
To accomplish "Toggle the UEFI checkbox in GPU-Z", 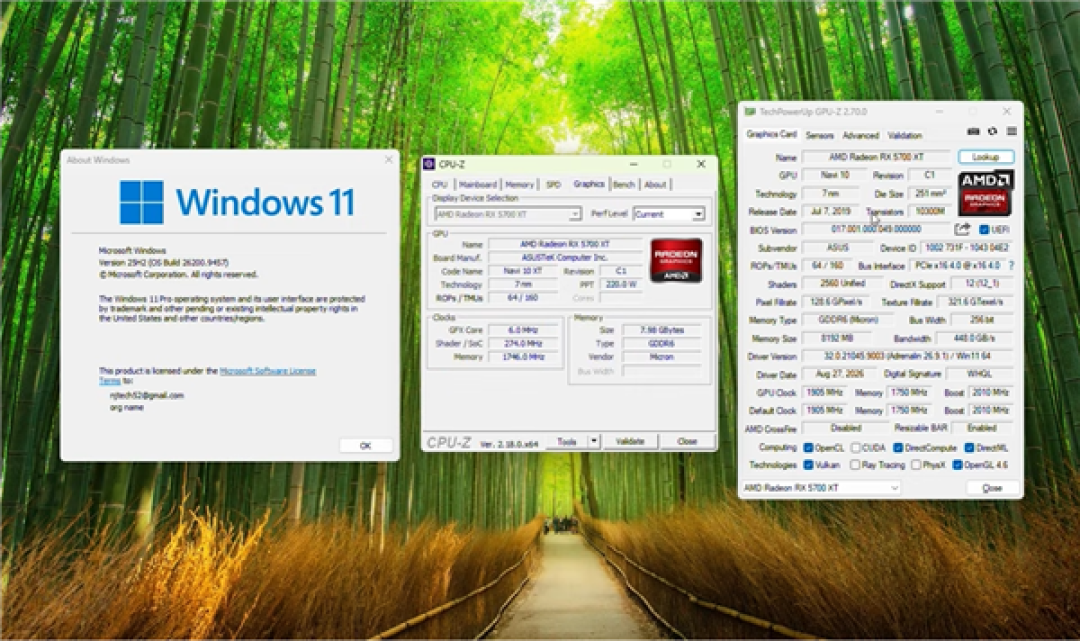I will coord(984,229).
